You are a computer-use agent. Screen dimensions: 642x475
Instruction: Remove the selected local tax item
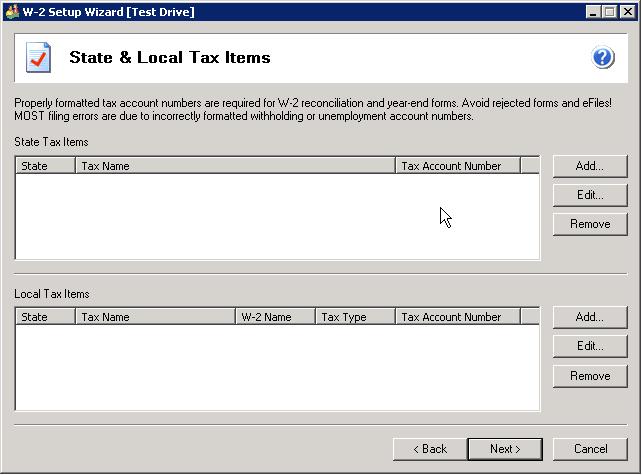pyautogui.click(x=590, y=376)
